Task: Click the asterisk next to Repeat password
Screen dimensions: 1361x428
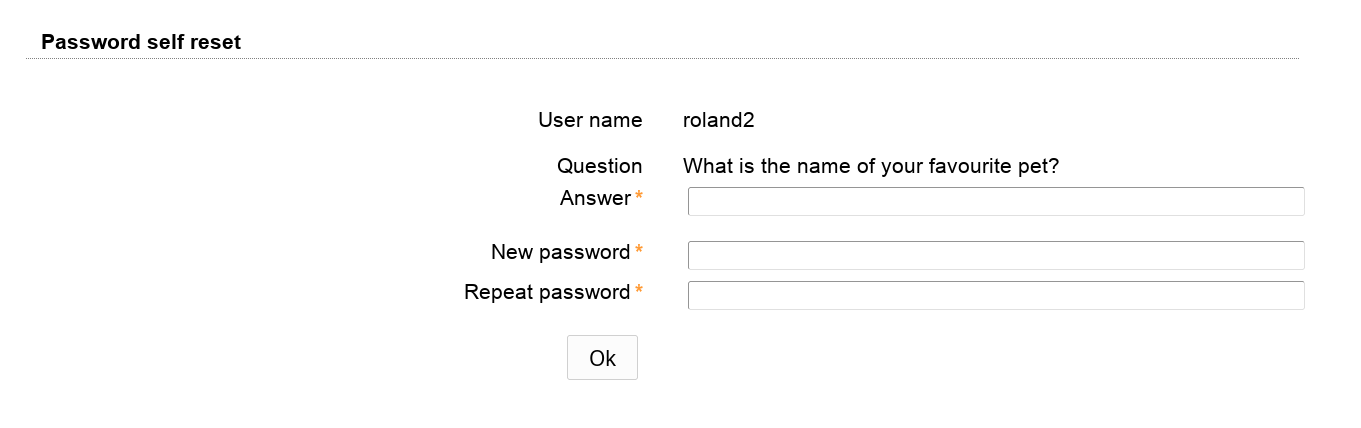Action: coord(639,291)
